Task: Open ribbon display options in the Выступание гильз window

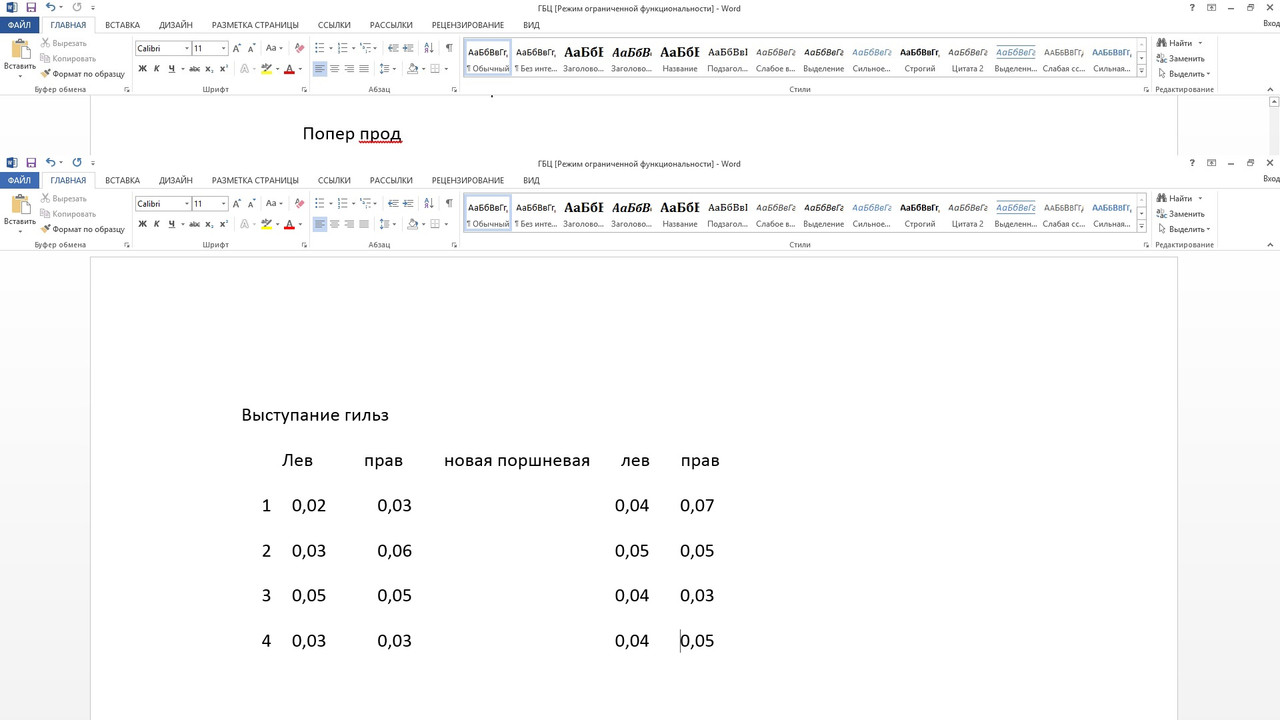Action: tap(1212, 162)
